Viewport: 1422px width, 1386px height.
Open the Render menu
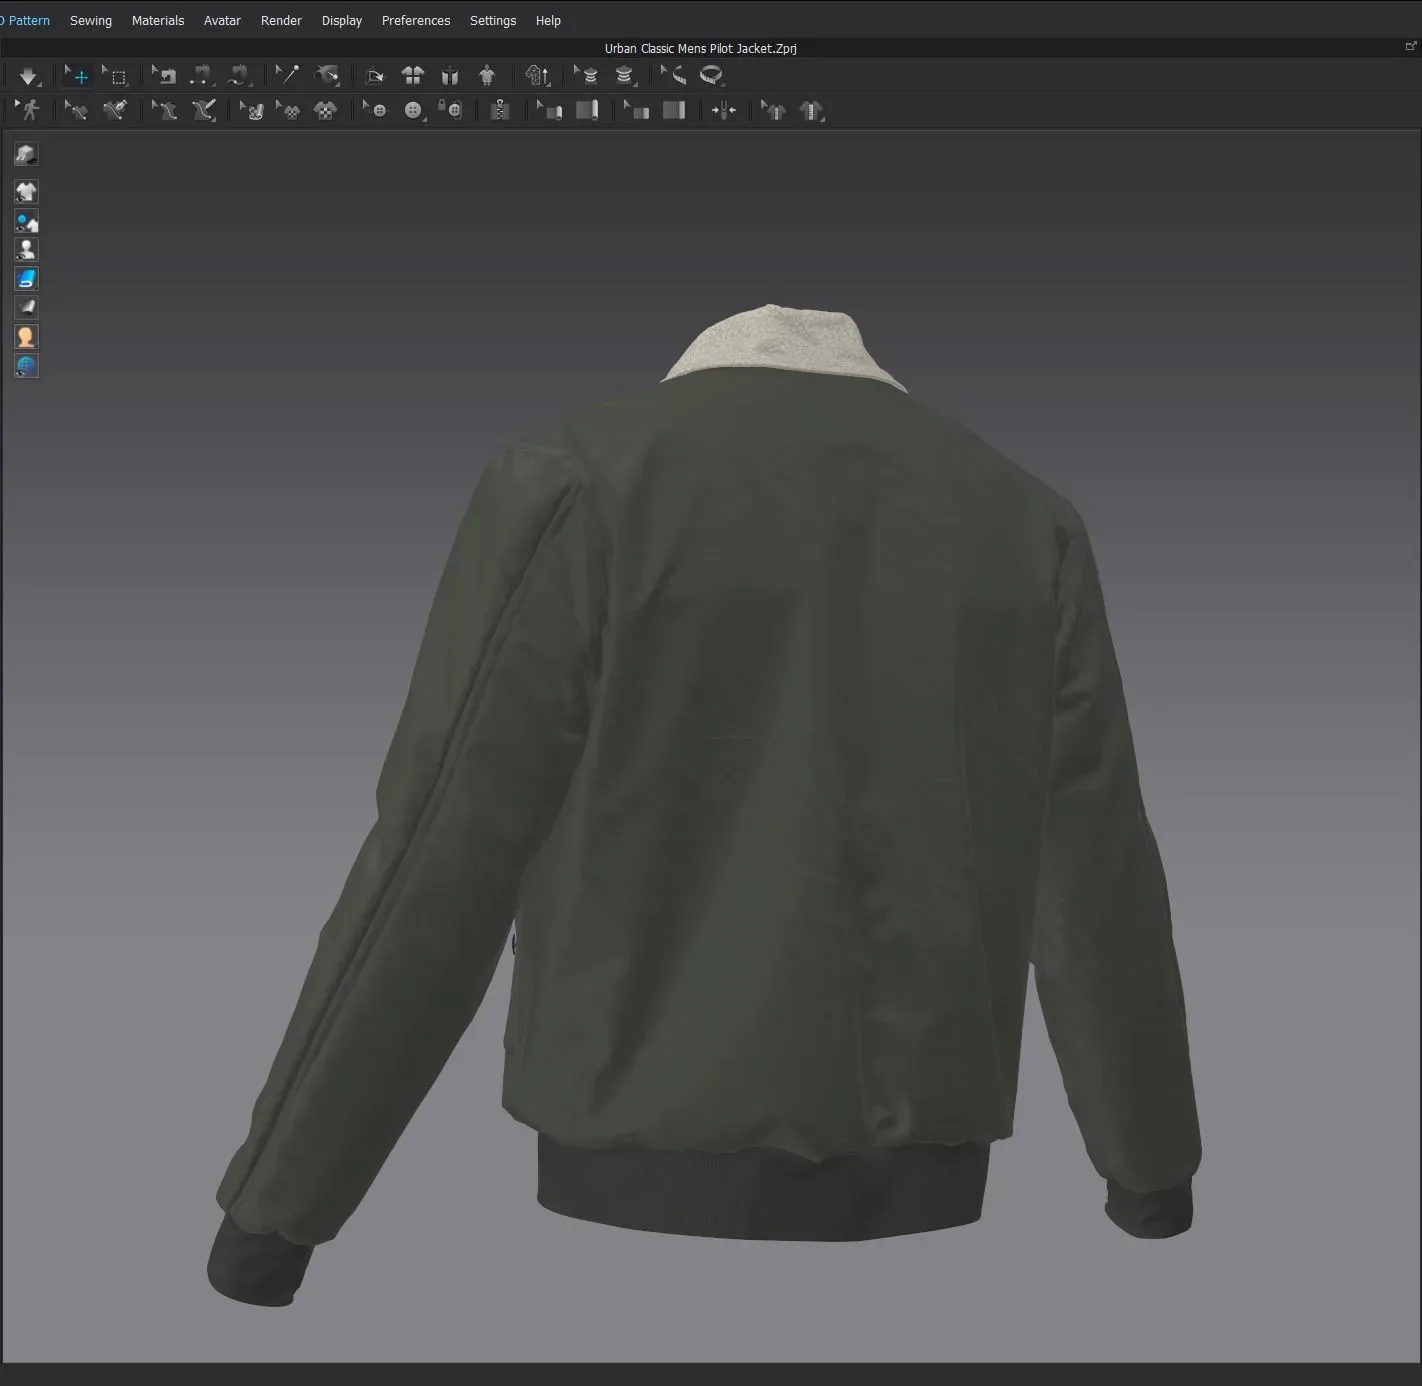(x=281, y=20)
